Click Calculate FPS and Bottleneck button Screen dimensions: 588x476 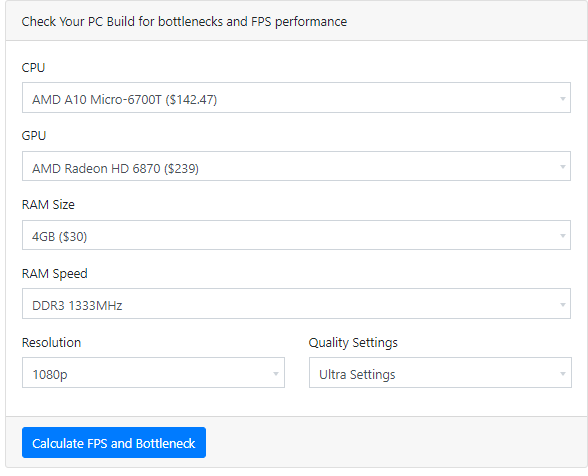point(114,443)
